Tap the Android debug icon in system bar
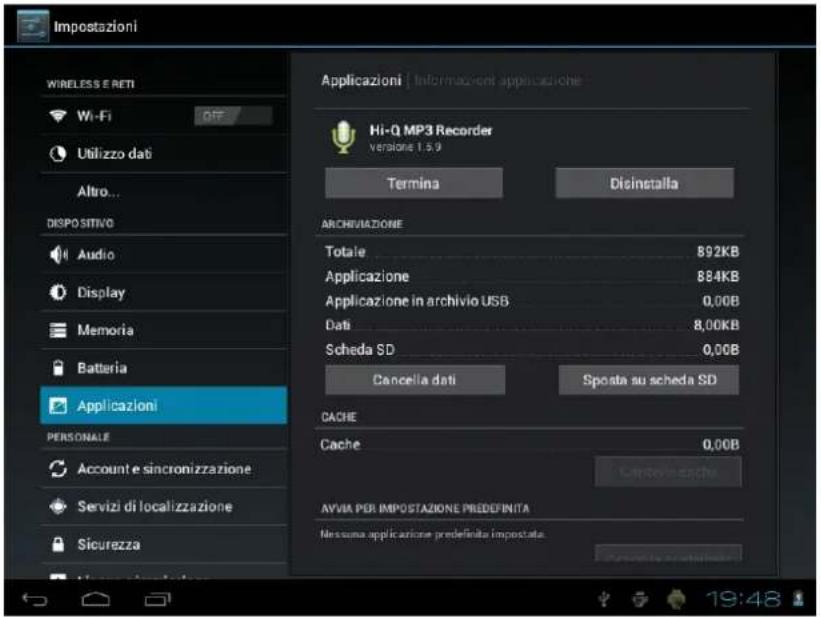The width and height of the screenshot is (821, 617). pos(639,599)
